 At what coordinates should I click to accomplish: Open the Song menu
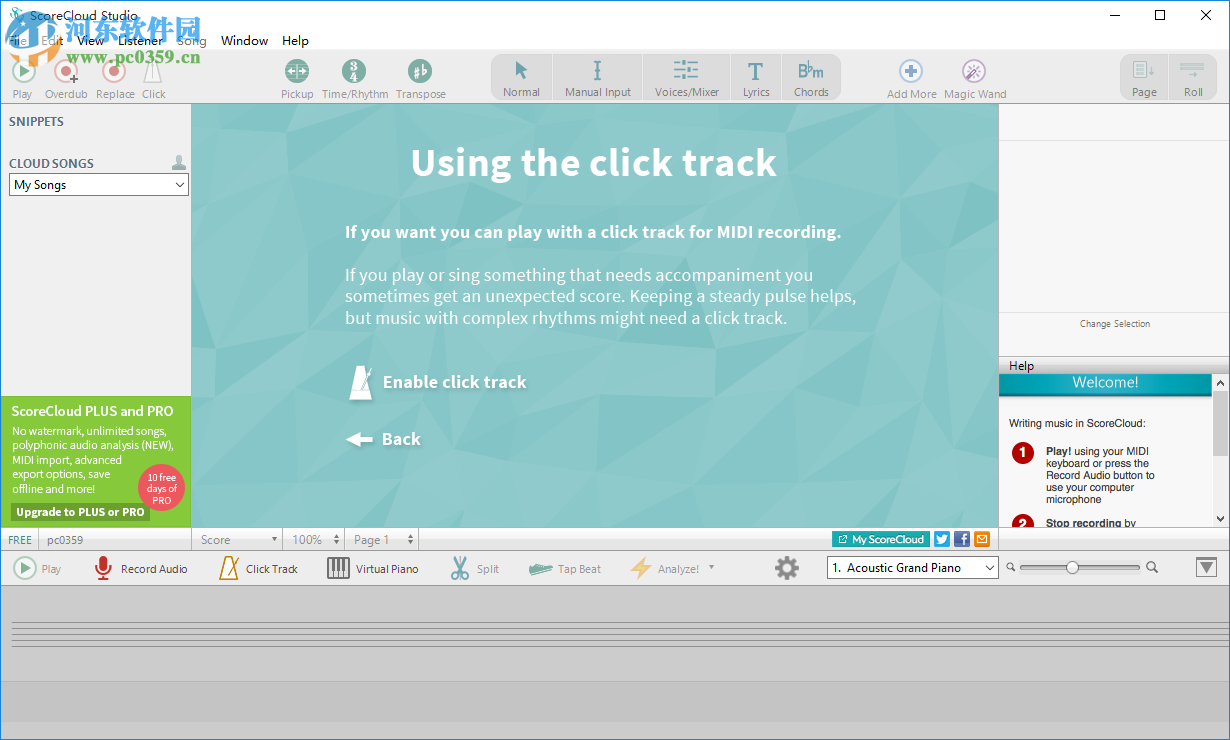tap(191, 41)
